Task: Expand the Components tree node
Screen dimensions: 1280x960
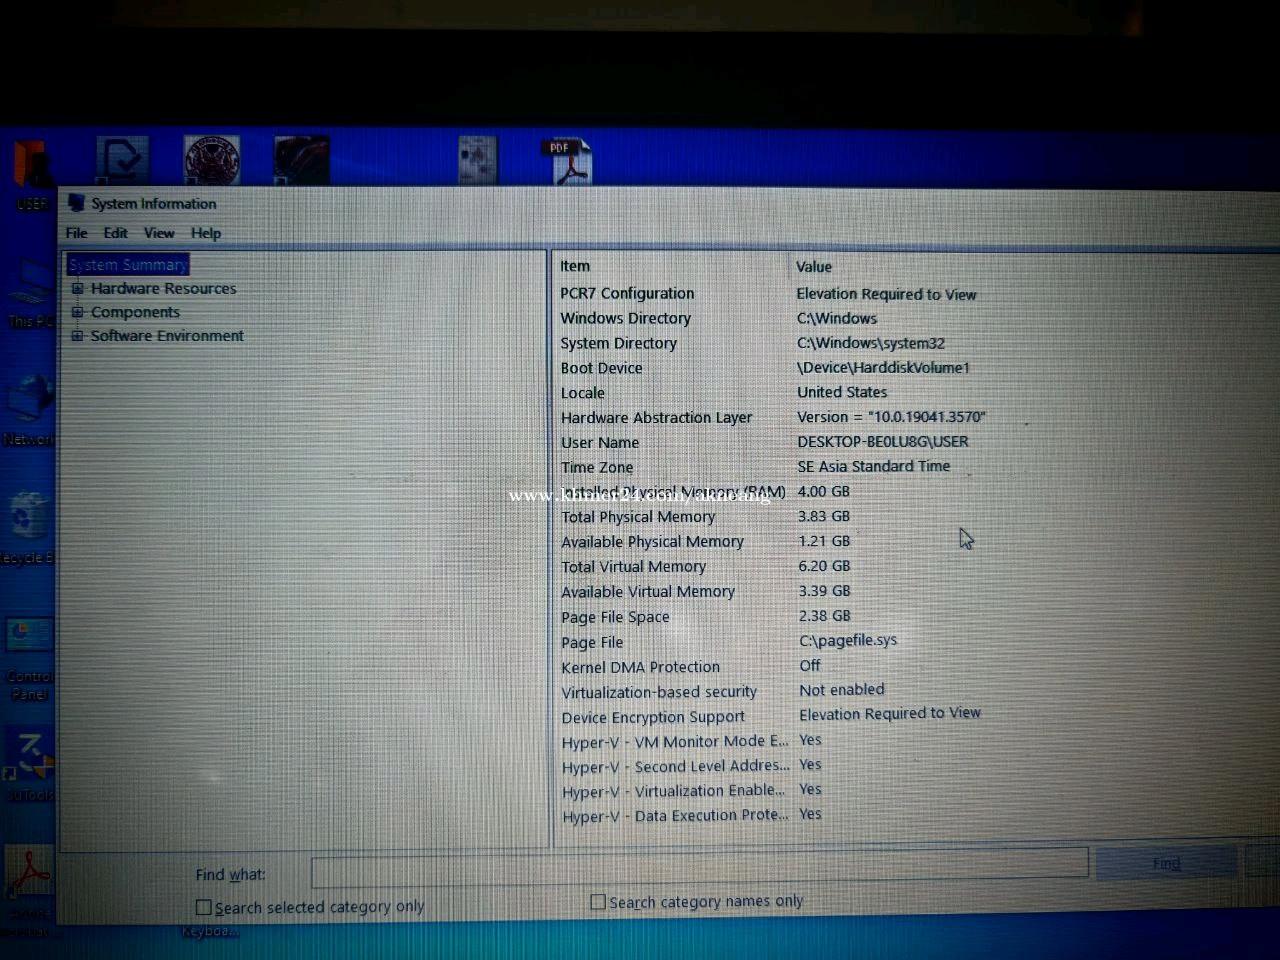Action: point(77,312)
